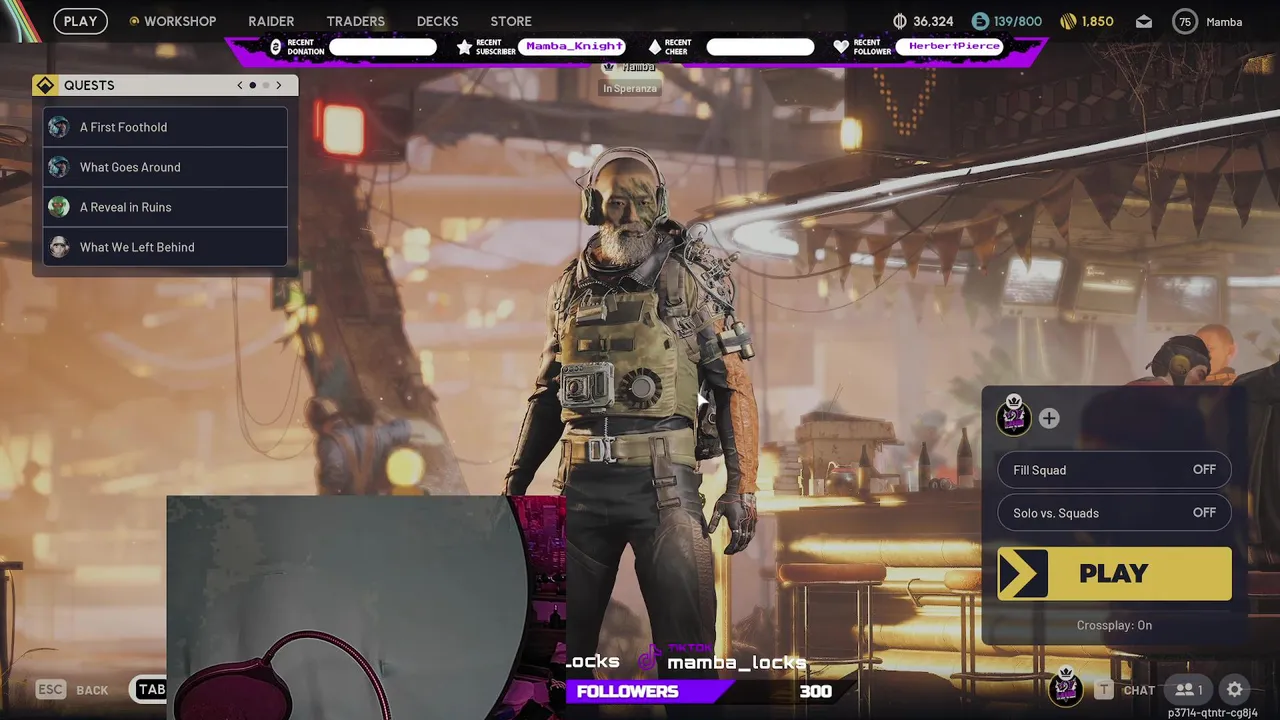The height and width of the screenshot is (720, 1280).
Task: Open the quest A First Foothold
Action: coord(165,127)
